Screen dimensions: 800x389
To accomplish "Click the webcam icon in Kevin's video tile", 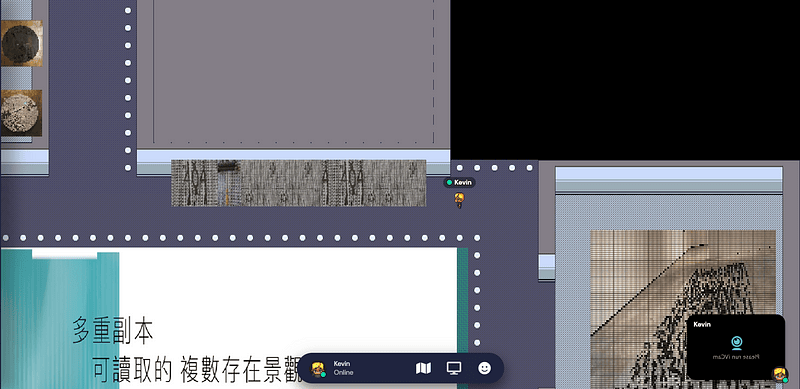I will (x=736, y=342).
